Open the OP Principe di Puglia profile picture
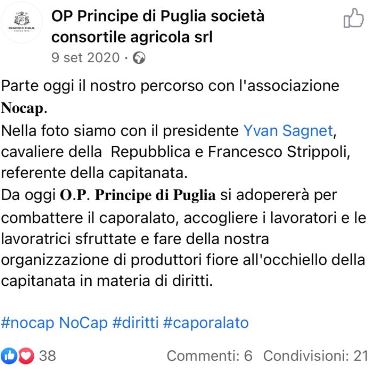 pyautogui.click(x=21, y=22)
